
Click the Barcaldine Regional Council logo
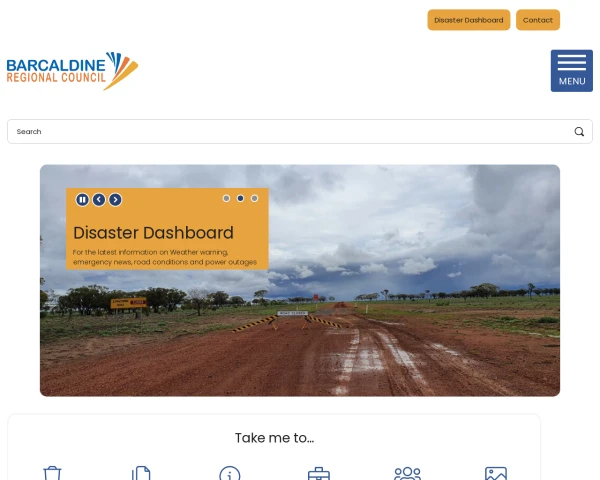(x=72, y=71)
